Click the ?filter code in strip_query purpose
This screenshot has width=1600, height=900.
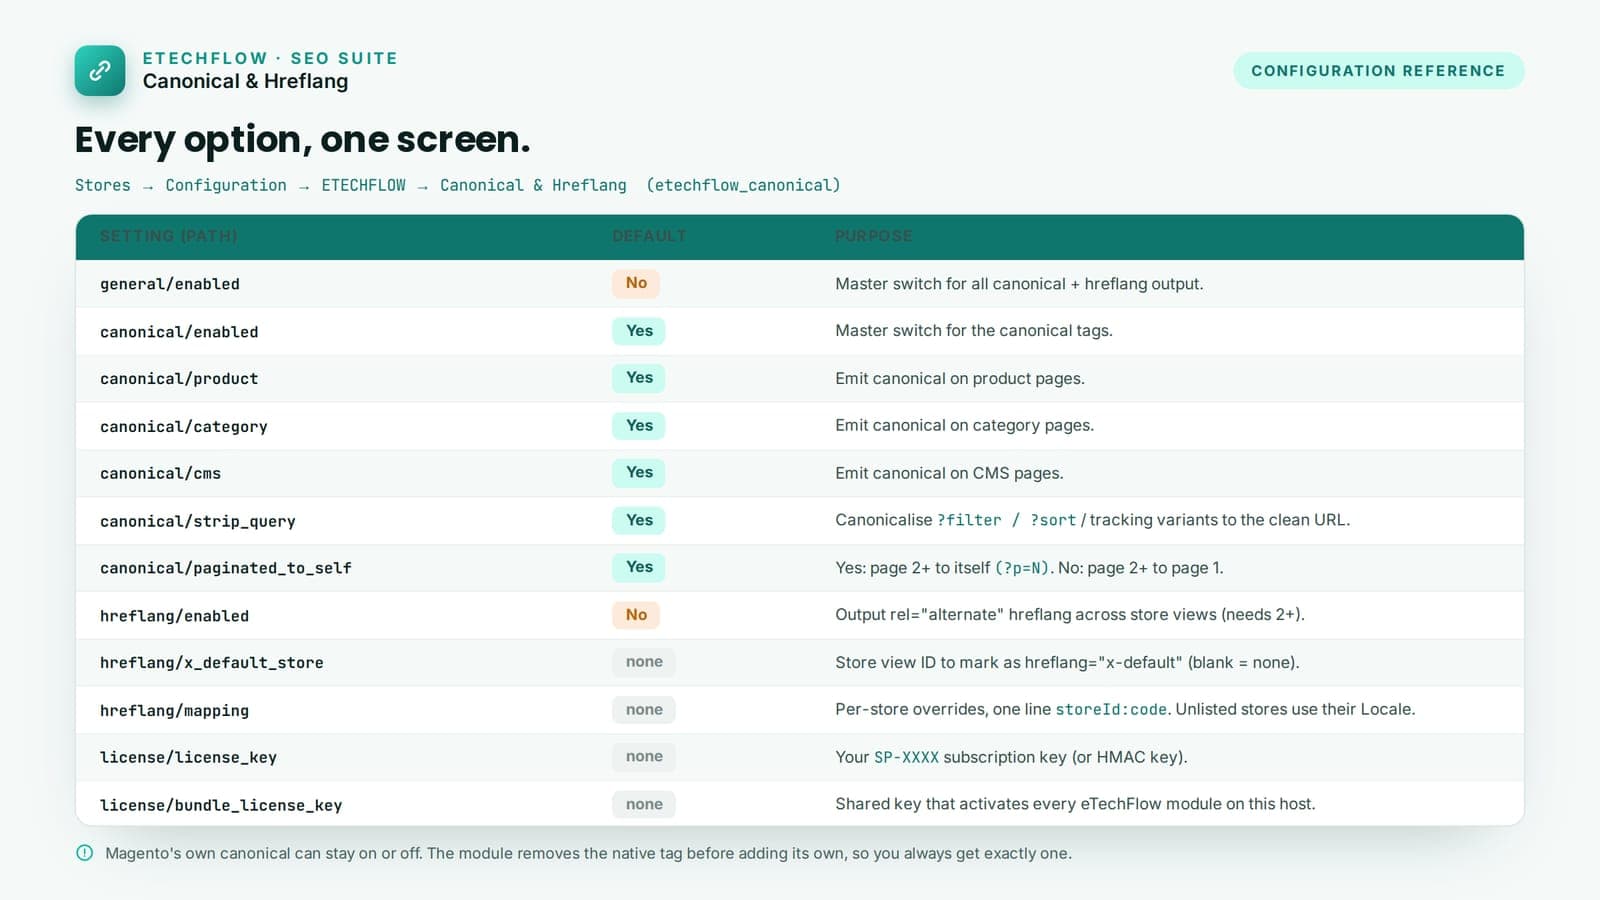tap(969, 521)
